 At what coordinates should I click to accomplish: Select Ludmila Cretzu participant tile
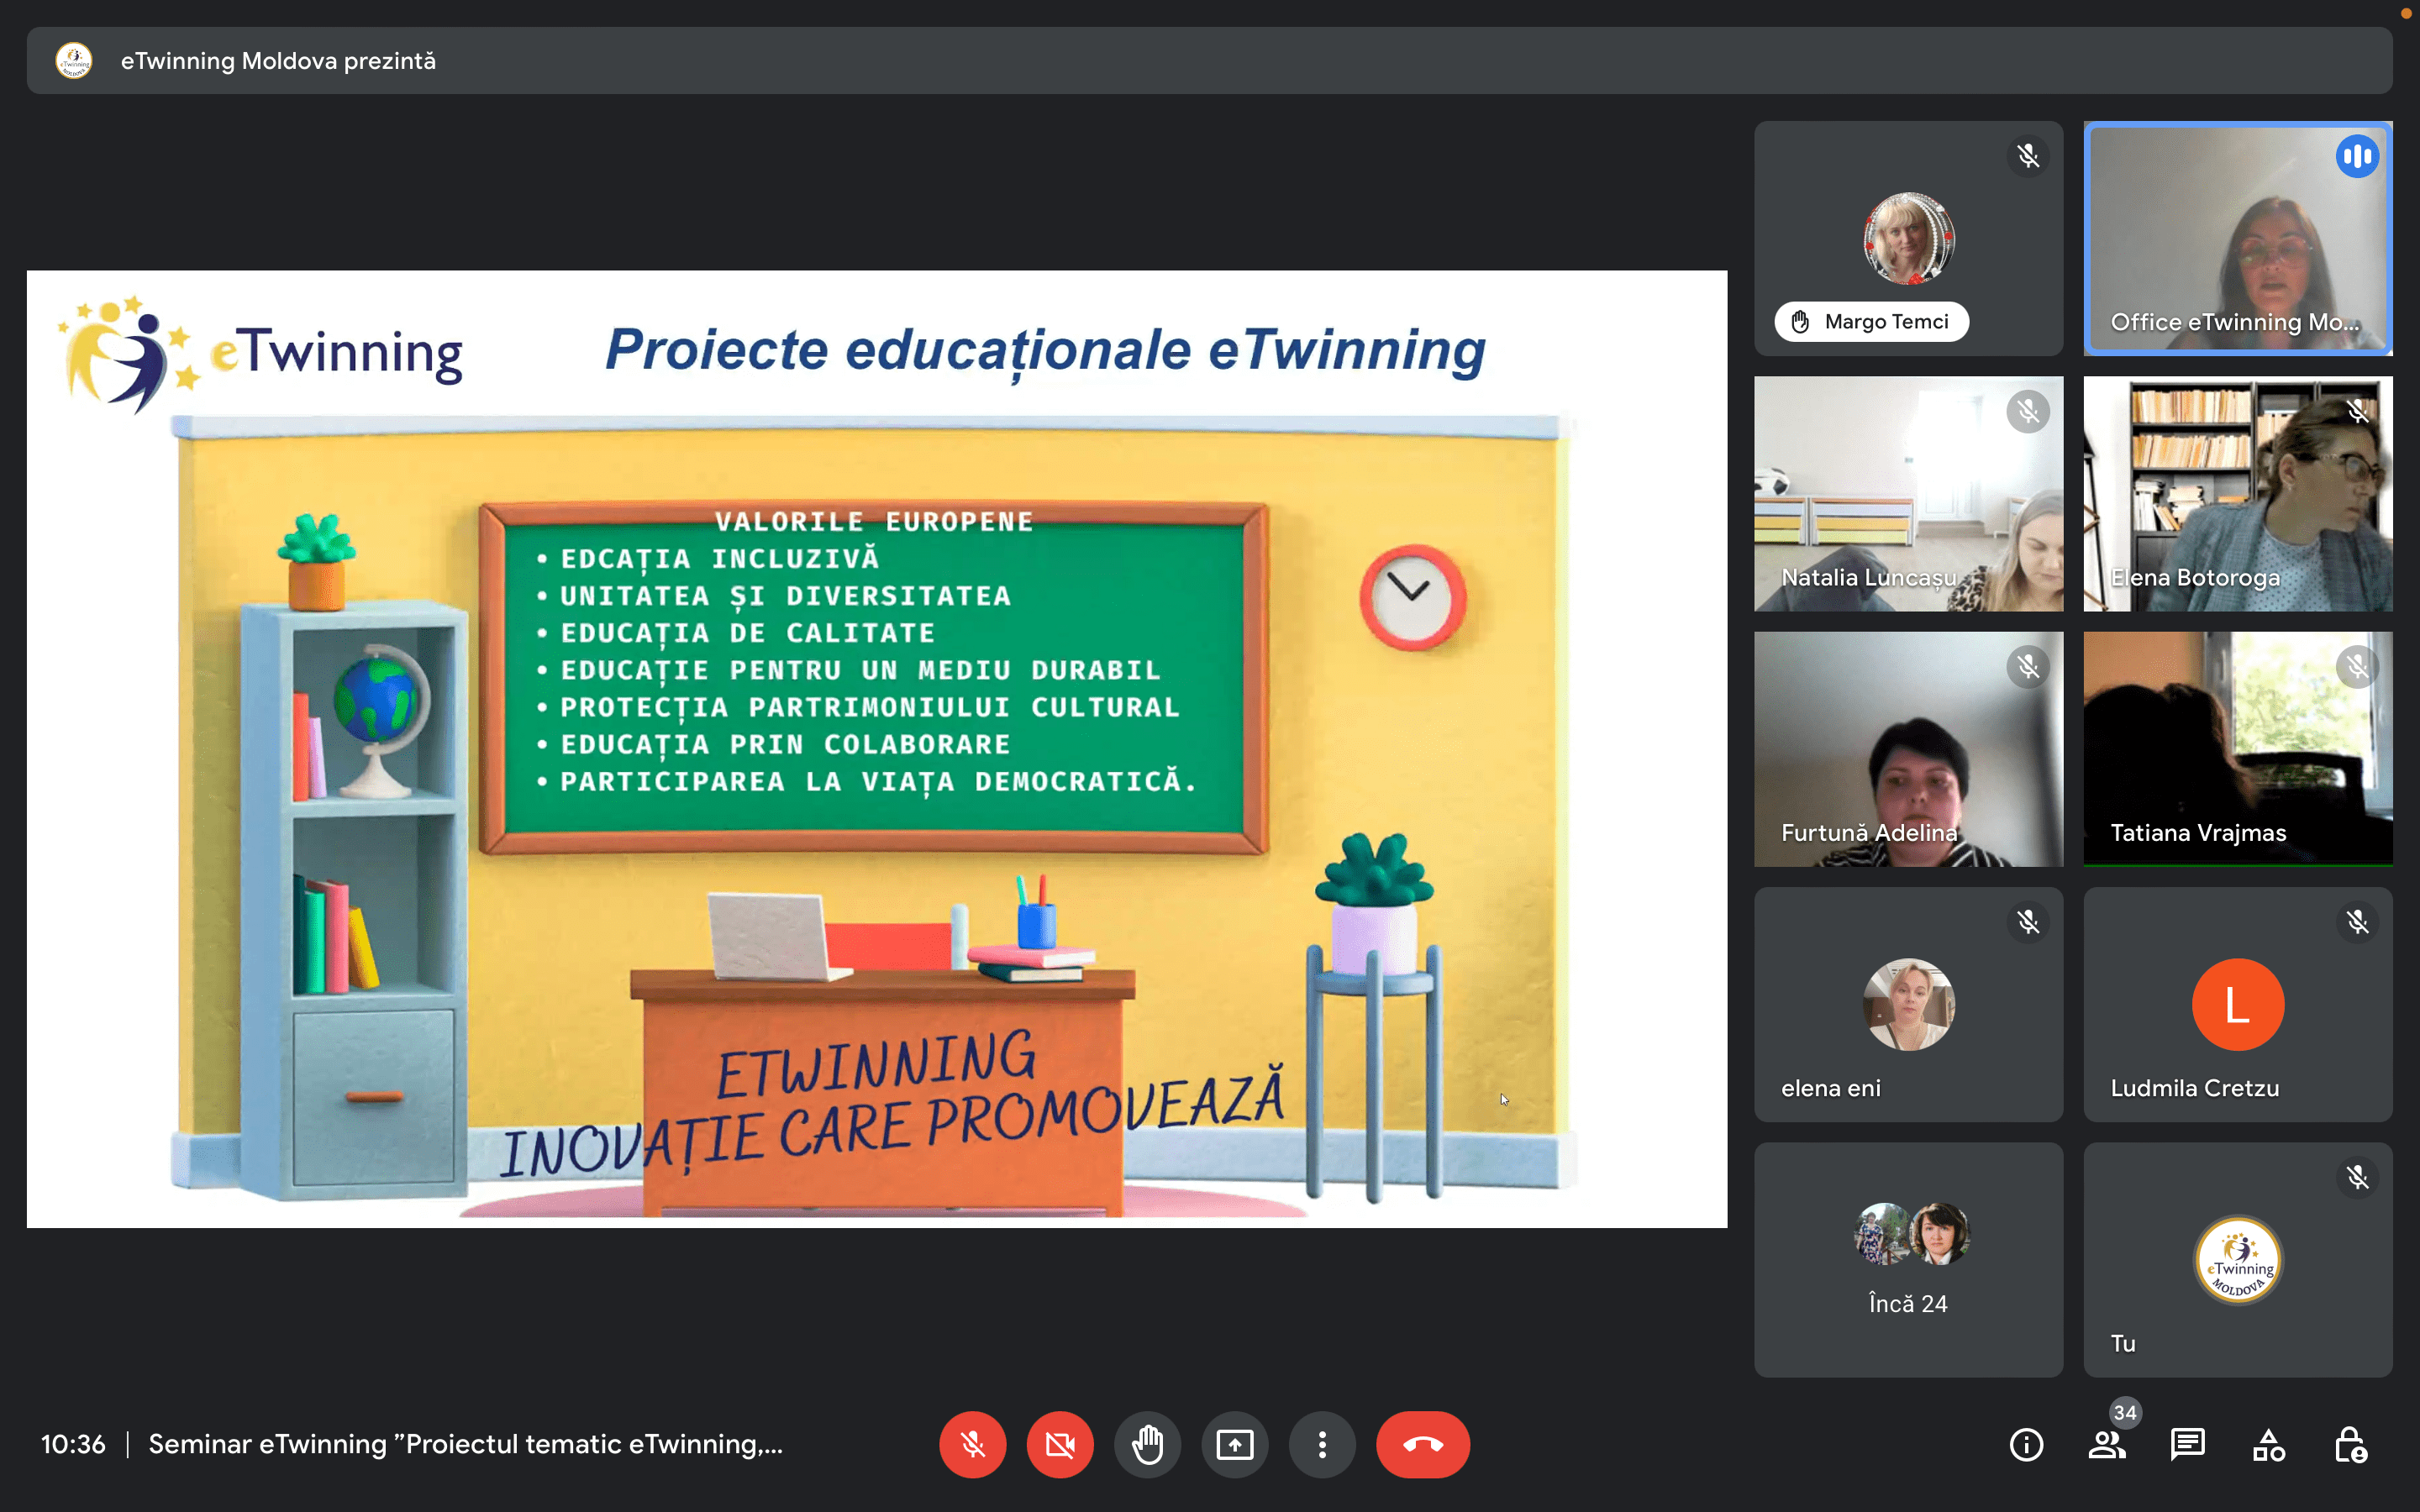click(2237, 1004)
